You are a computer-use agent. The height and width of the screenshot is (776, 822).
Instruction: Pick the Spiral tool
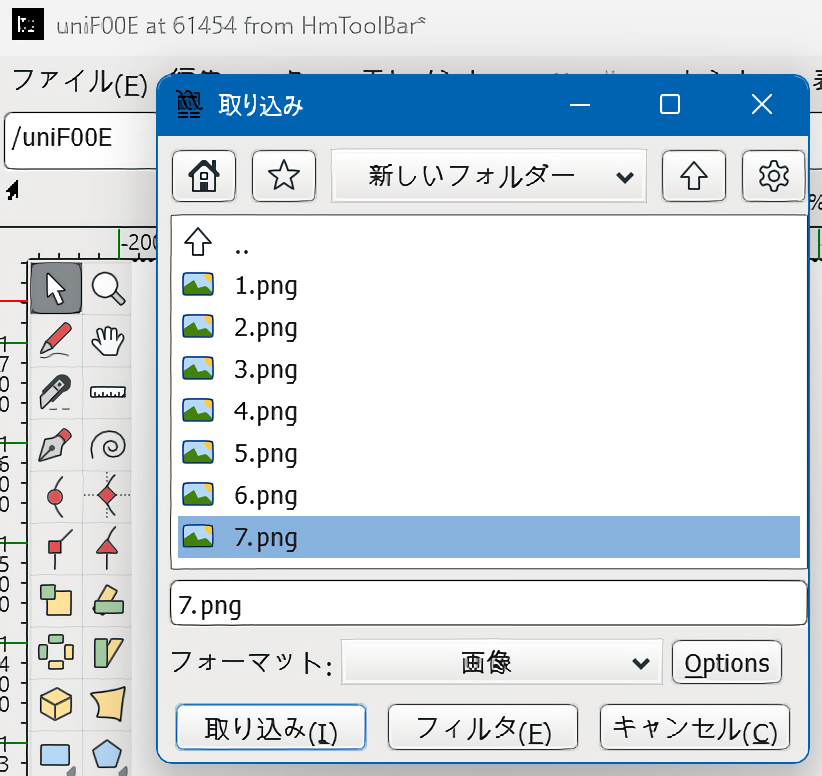click(x=108, y=444)
